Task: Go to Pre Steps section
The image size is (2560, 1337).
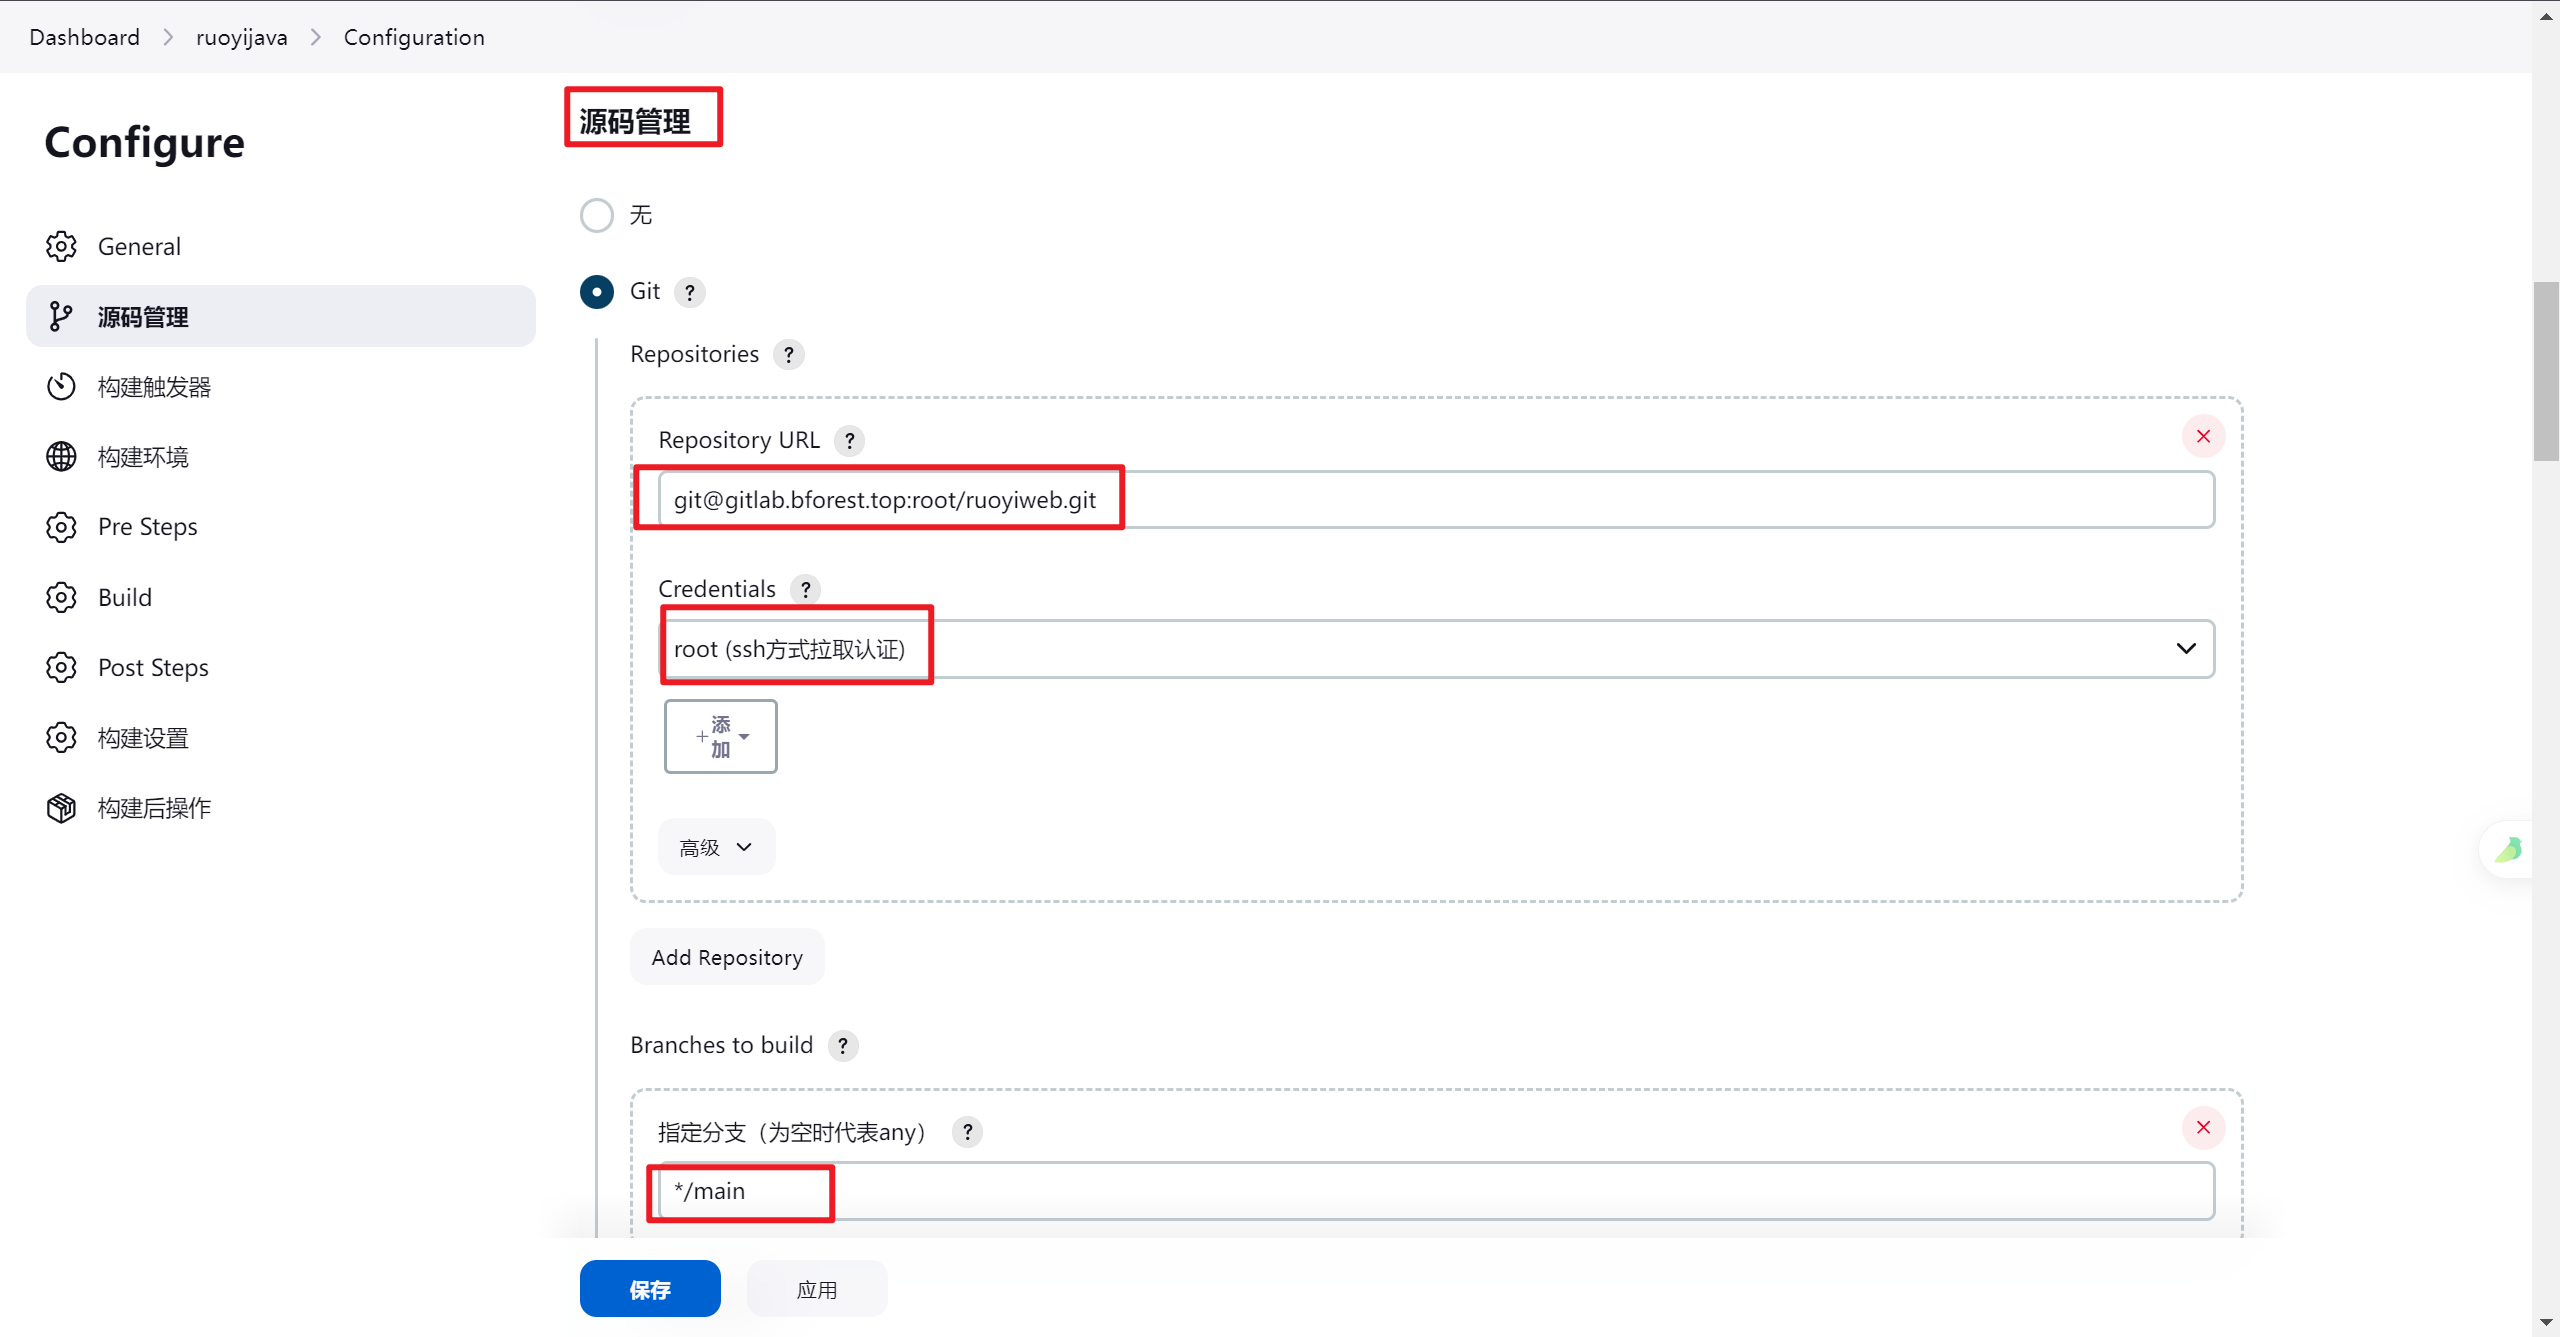Action: [281, 527]
